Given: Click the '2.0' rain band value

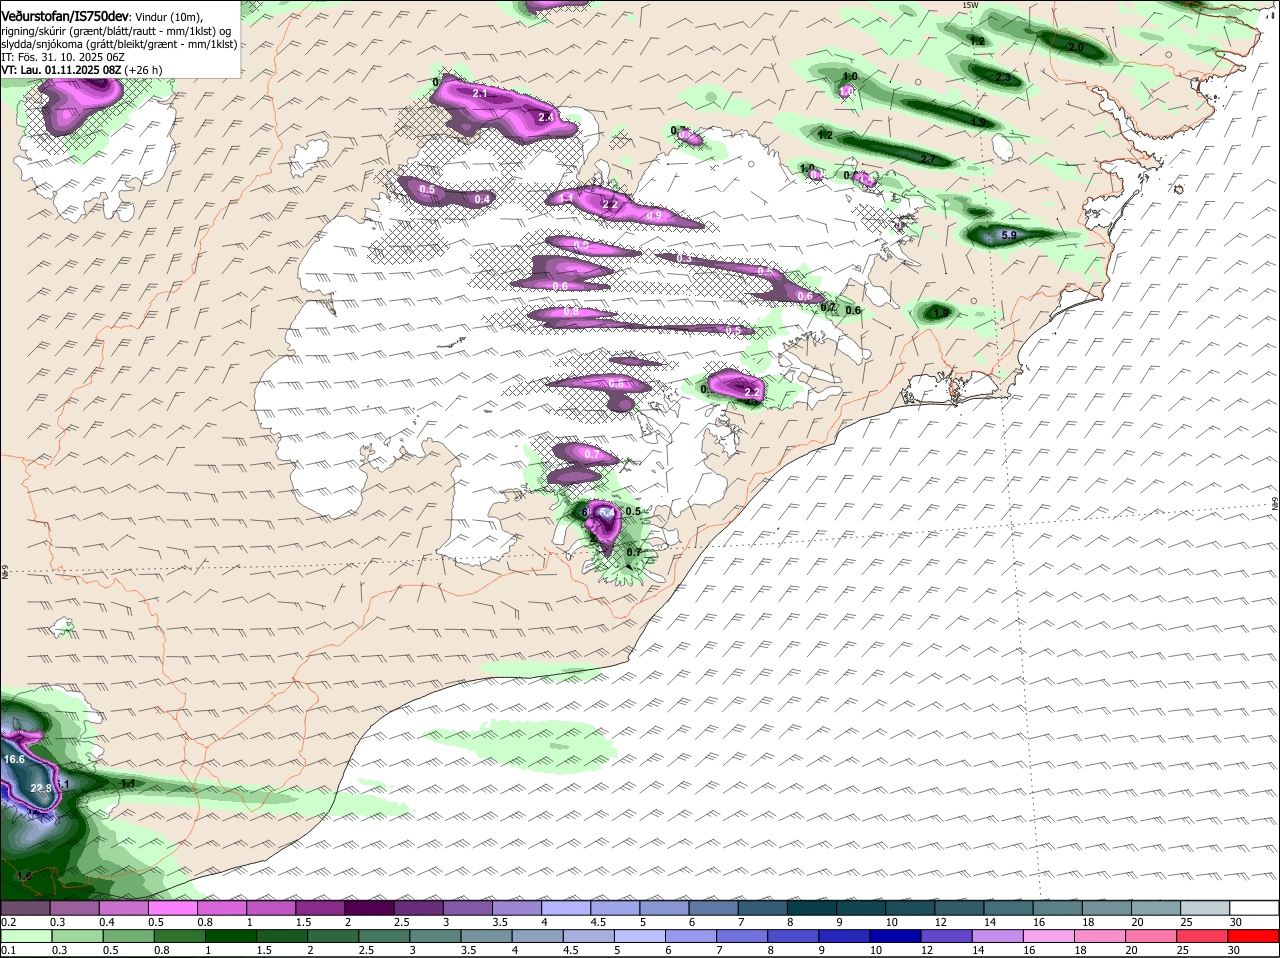Looking at the screenshot, I should point(1076,47).
